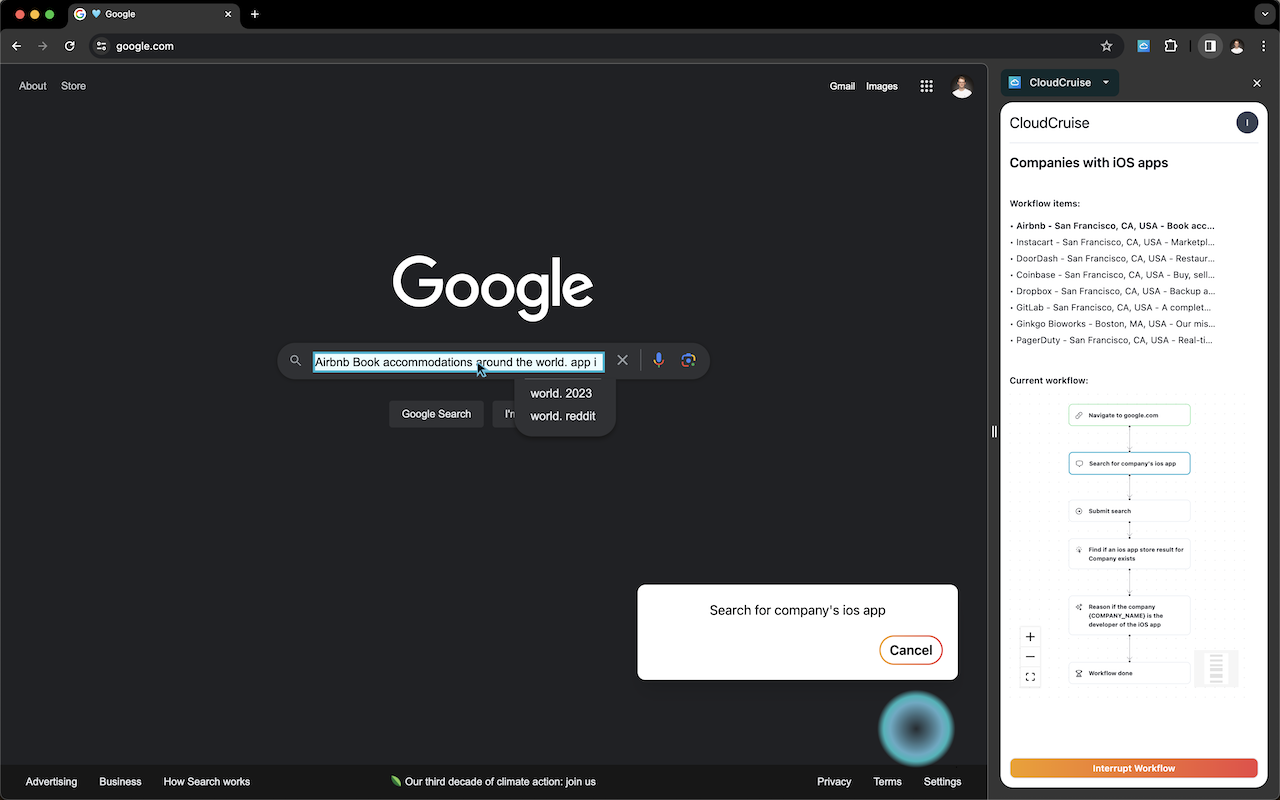The width and height of the screenshot is (1280, 800).
Task: Open the Google apps grid icon
Action: point(926,86)
